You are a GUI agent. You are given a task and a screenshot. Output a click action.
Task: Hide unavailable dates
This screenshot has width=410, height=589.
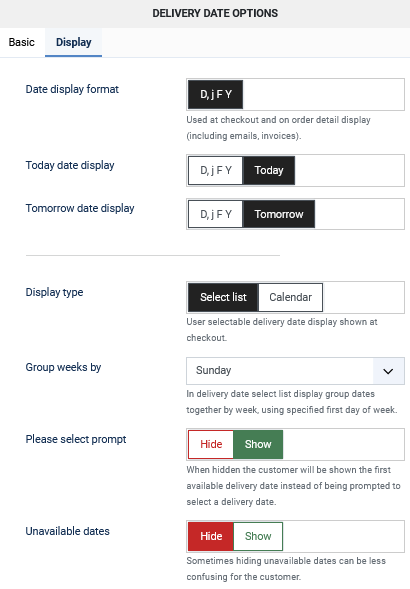[211, 536]
